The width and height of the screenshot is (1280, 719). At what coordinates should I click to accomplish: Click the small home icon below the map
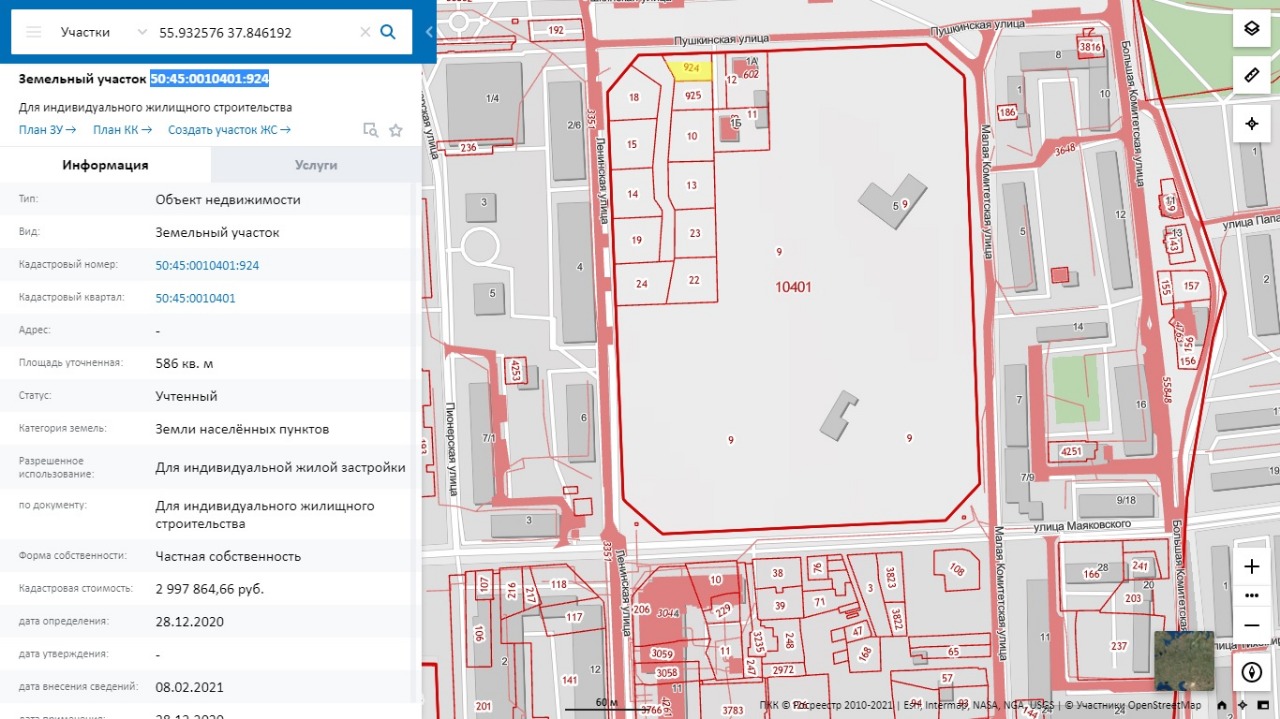(x=1222, y=705)
